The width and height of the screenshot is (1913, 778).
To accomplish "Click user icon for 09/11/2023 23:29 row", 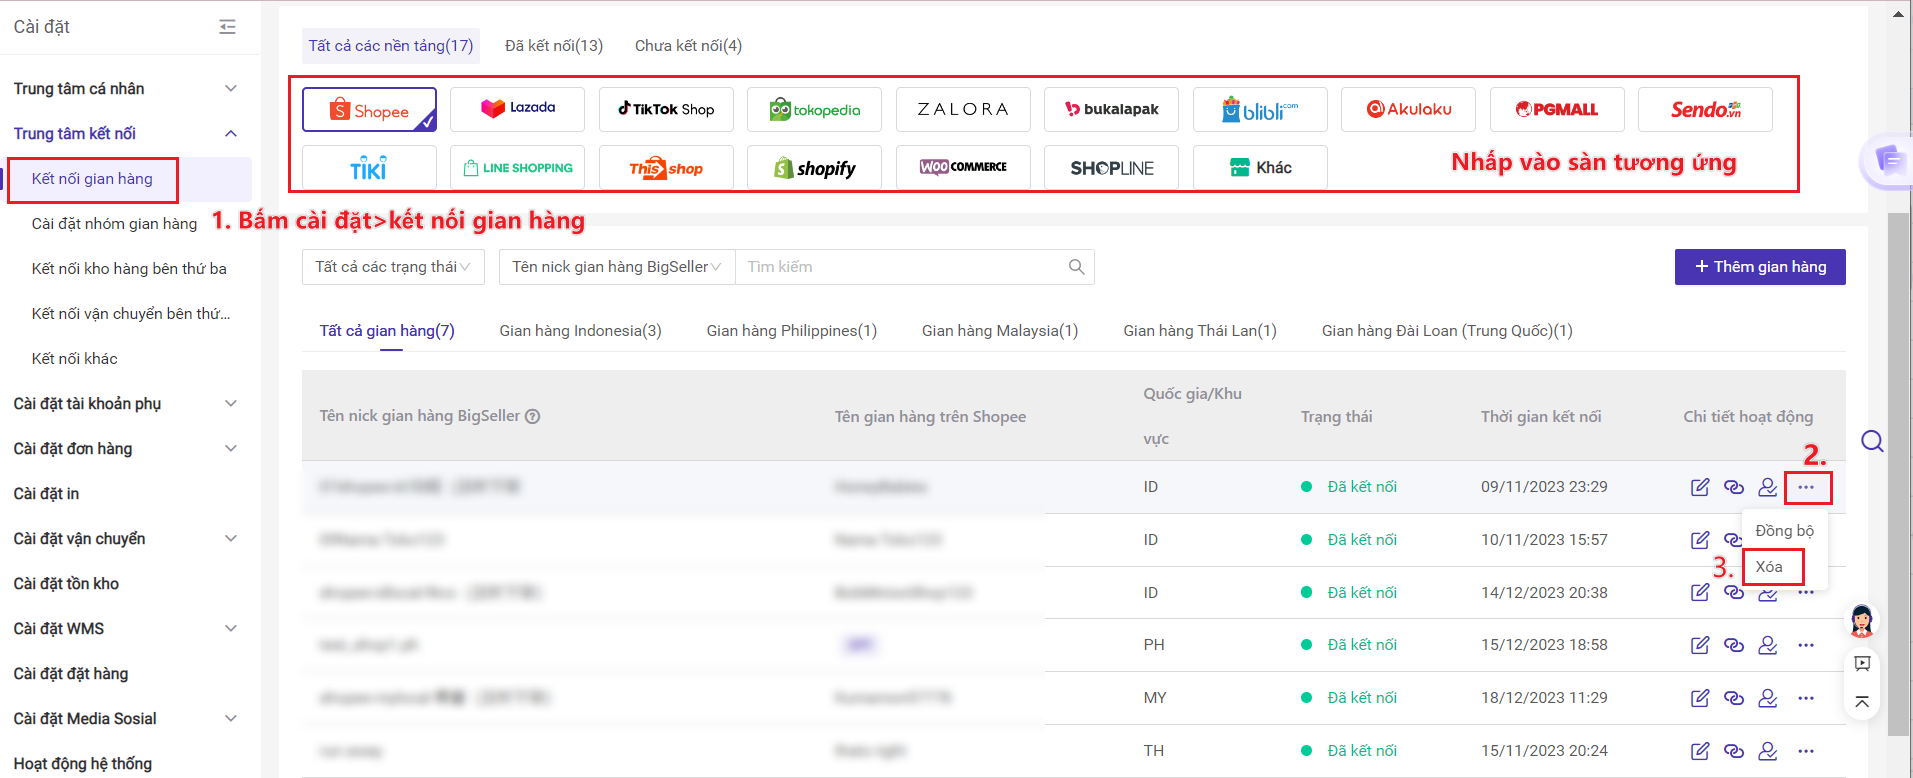I will tap(1768, 487).
